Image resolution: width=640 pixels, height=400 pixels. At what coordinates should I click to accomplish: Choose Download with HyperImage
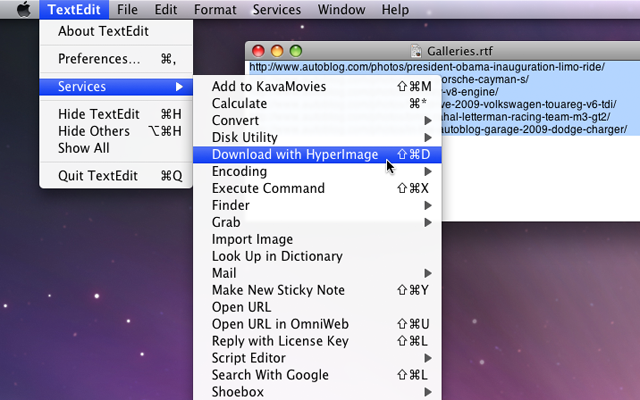click(295, 154)
